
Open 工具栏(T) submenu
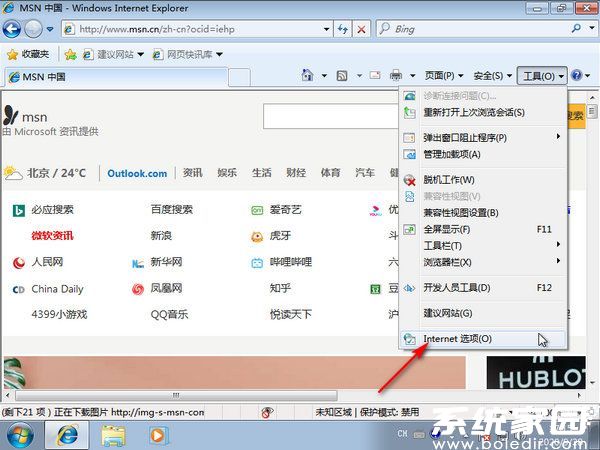click(483, 245)
